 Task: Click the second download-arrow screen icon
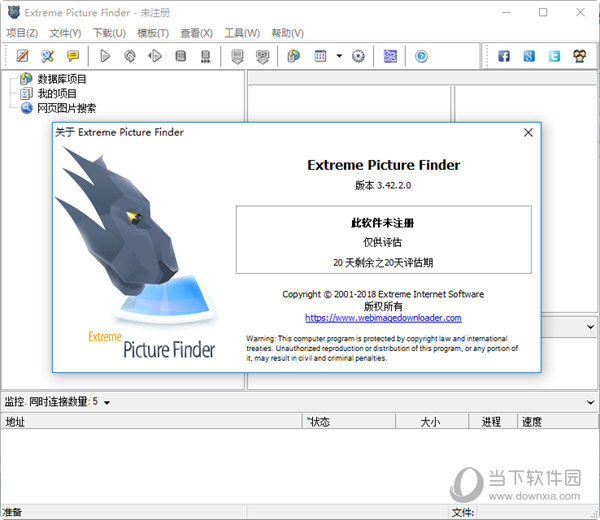click(262, 57)
